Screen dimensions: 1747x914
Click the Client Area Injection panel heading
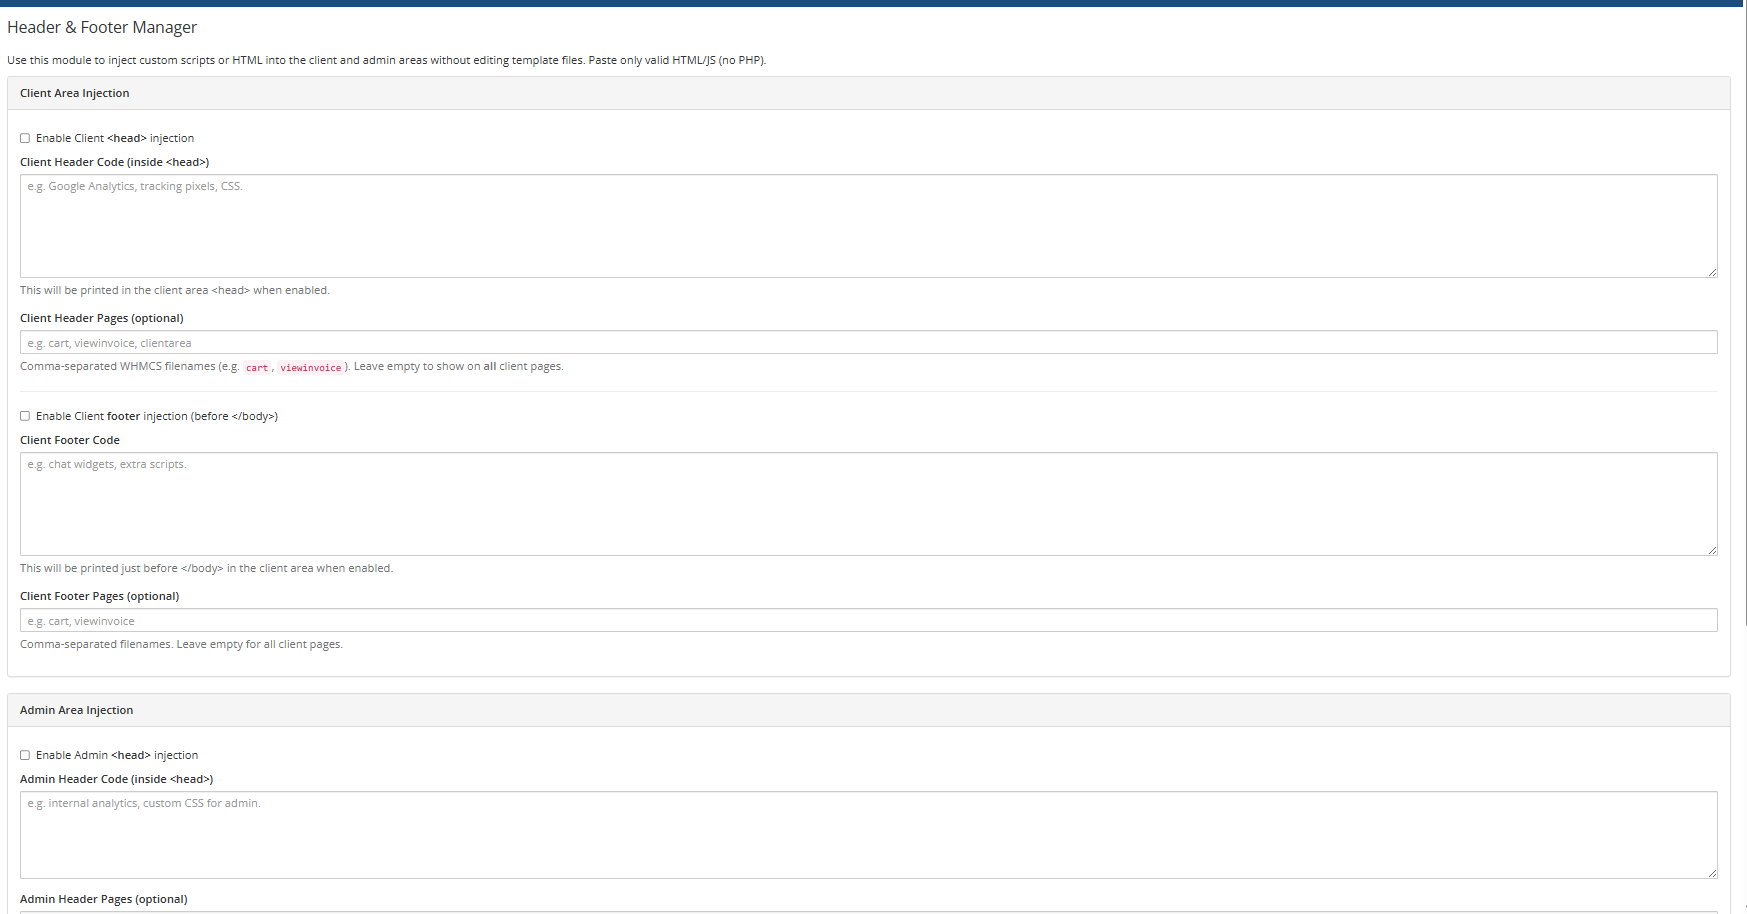click(75, 94)
